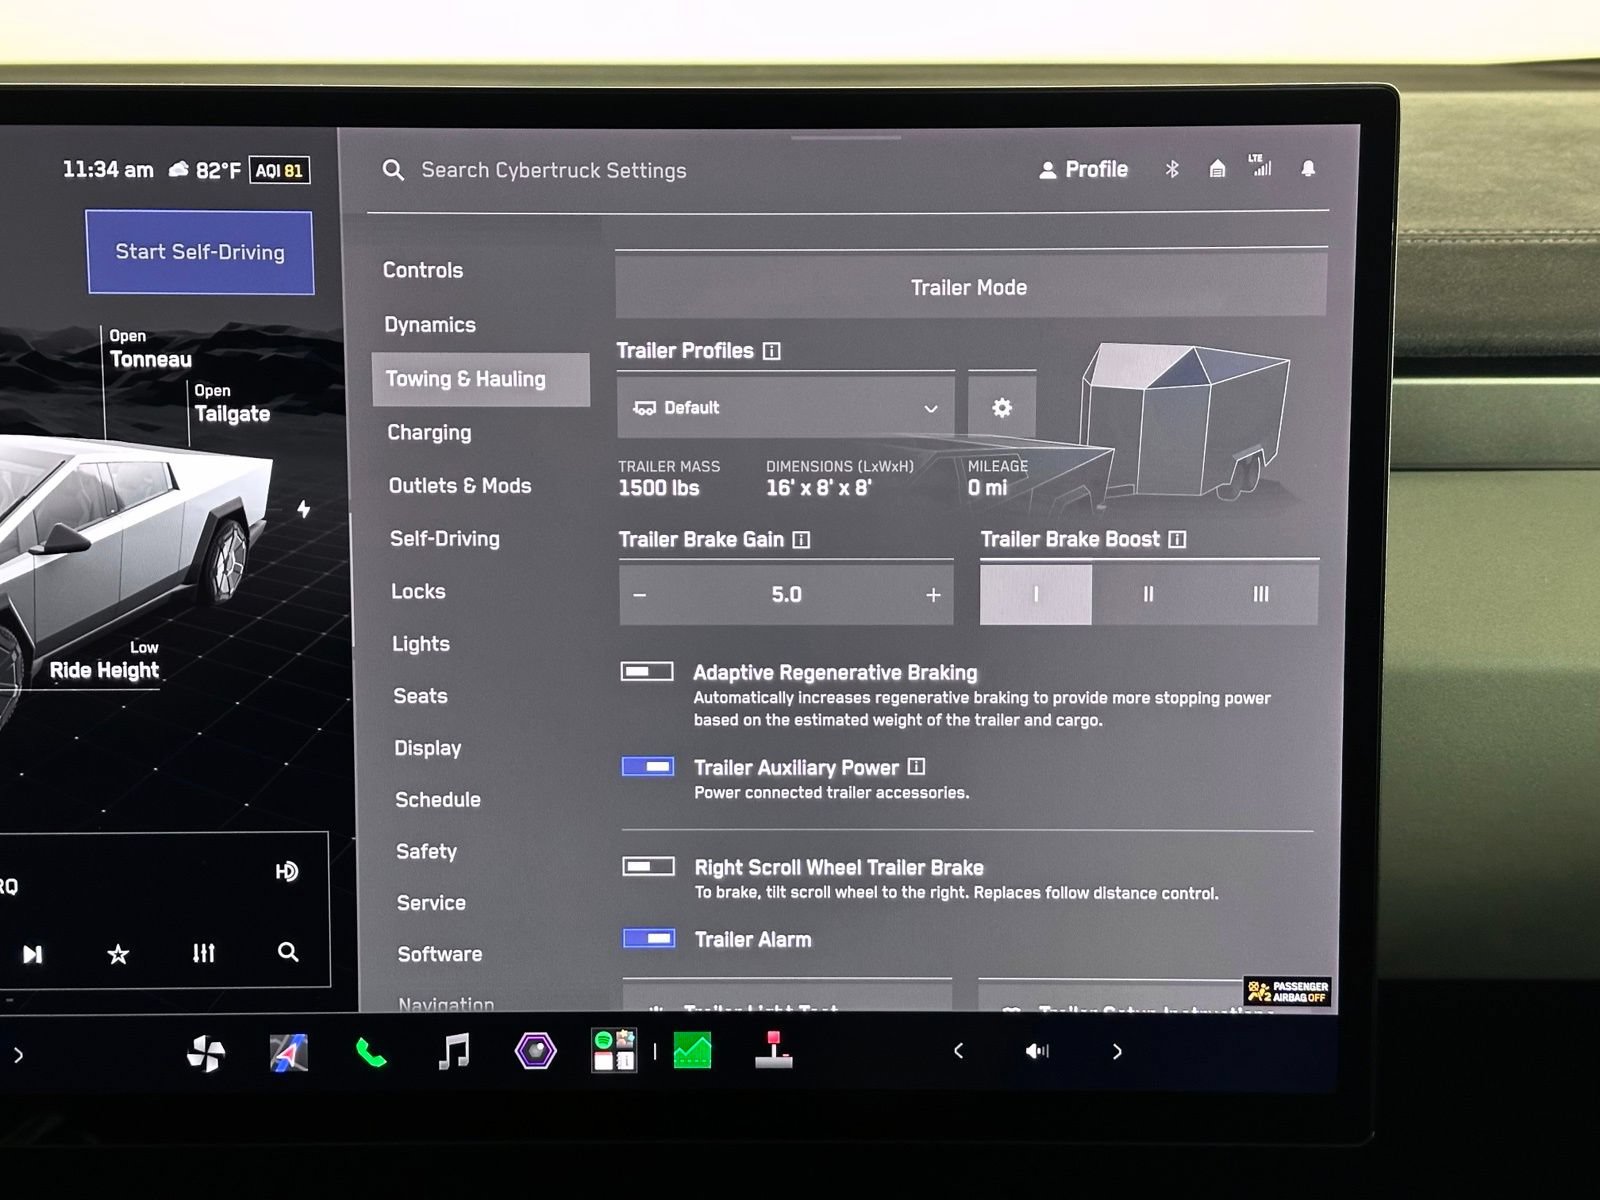Image resolution: width=1600 pixels, height=1200 pixels.
Task: Open notifications bell icon
Action: [x=1308, y=168]
